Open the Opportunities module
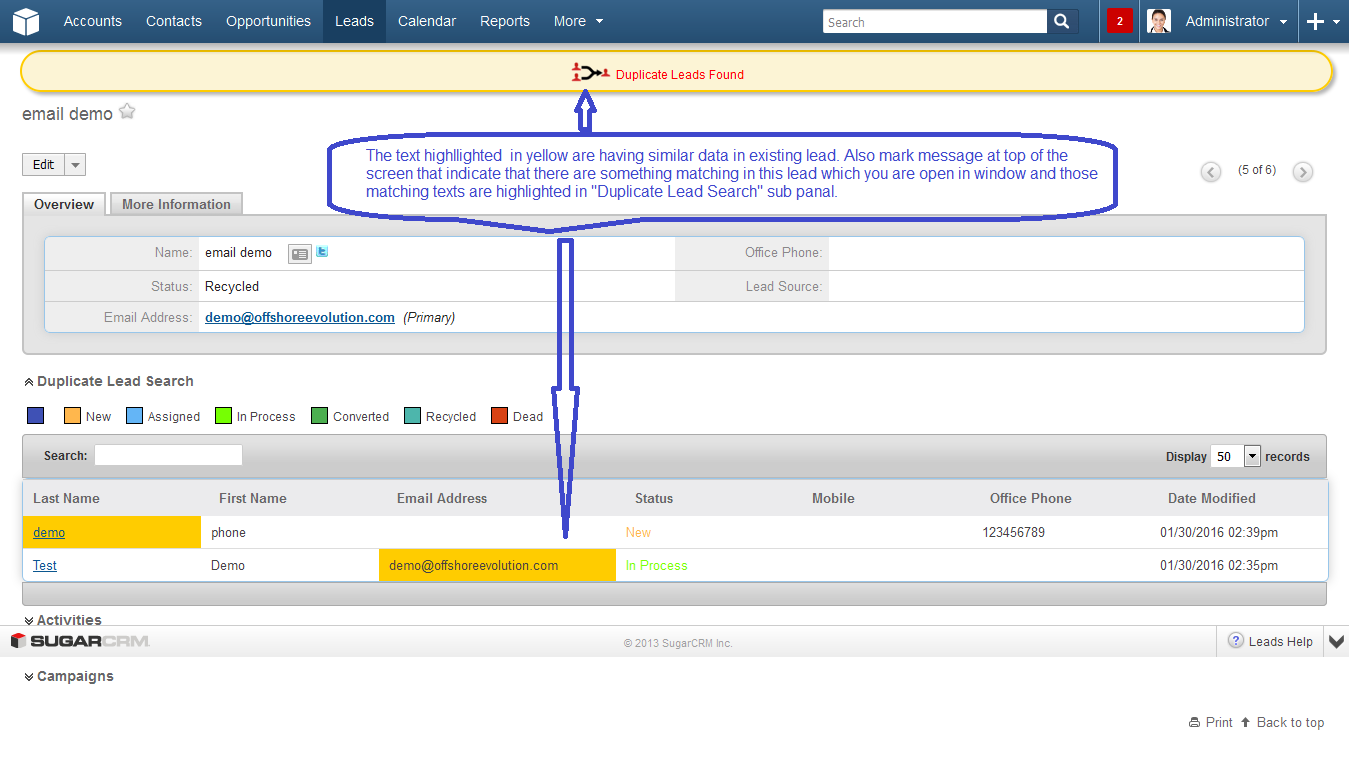1349x775 pixels. [268, 20]
